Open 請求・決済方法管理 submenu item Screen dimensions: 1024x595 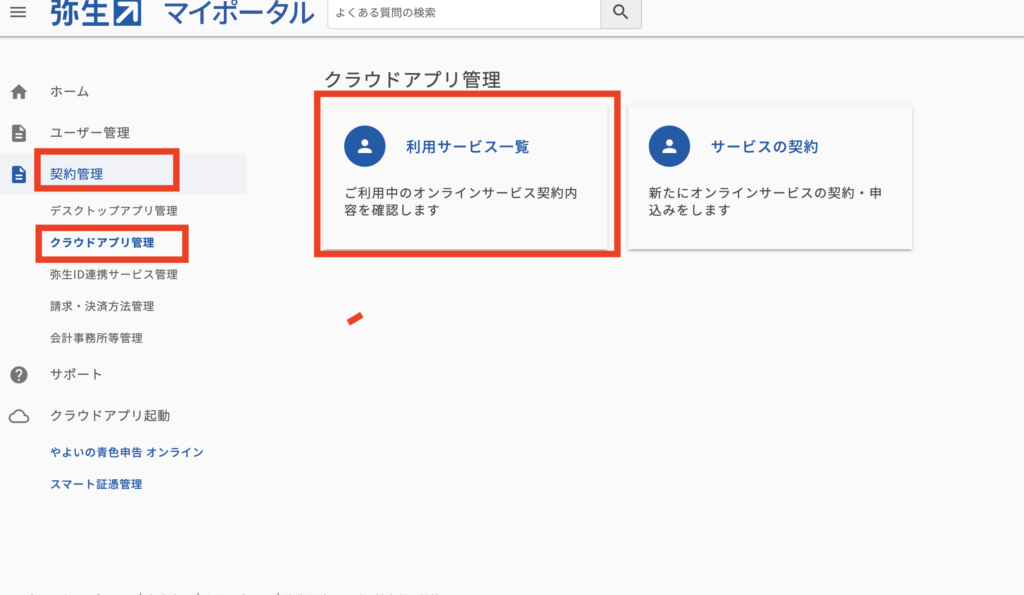point(102,307)
